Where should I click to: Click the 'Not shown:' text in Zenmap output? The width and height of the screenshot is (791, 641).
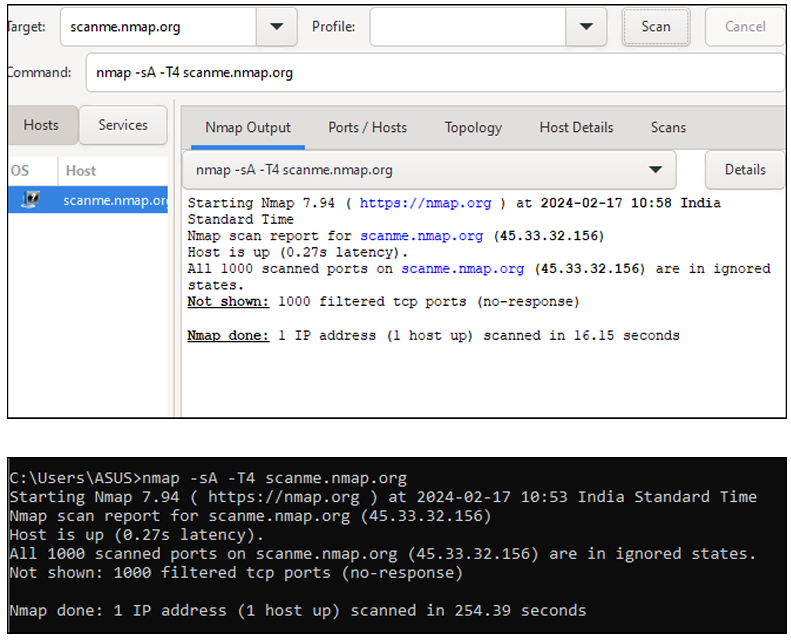[x=228, y=302]
